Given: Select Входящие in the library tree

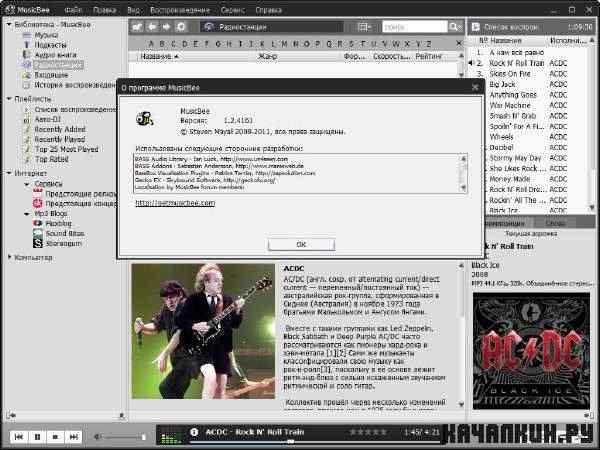Looking at the screenshot, I should point(51,75).
